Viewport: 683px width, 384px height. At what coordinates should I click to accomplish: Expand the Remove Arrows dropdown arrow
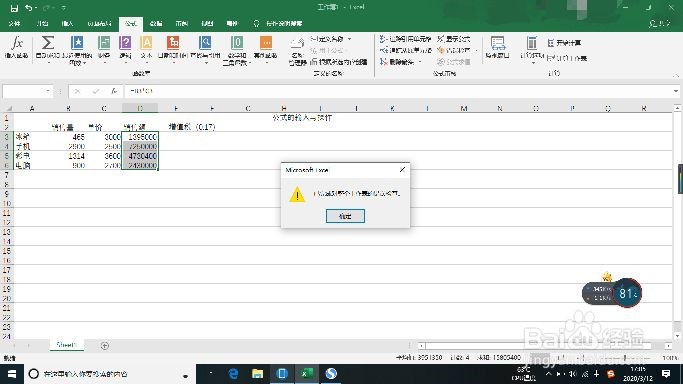420,62
